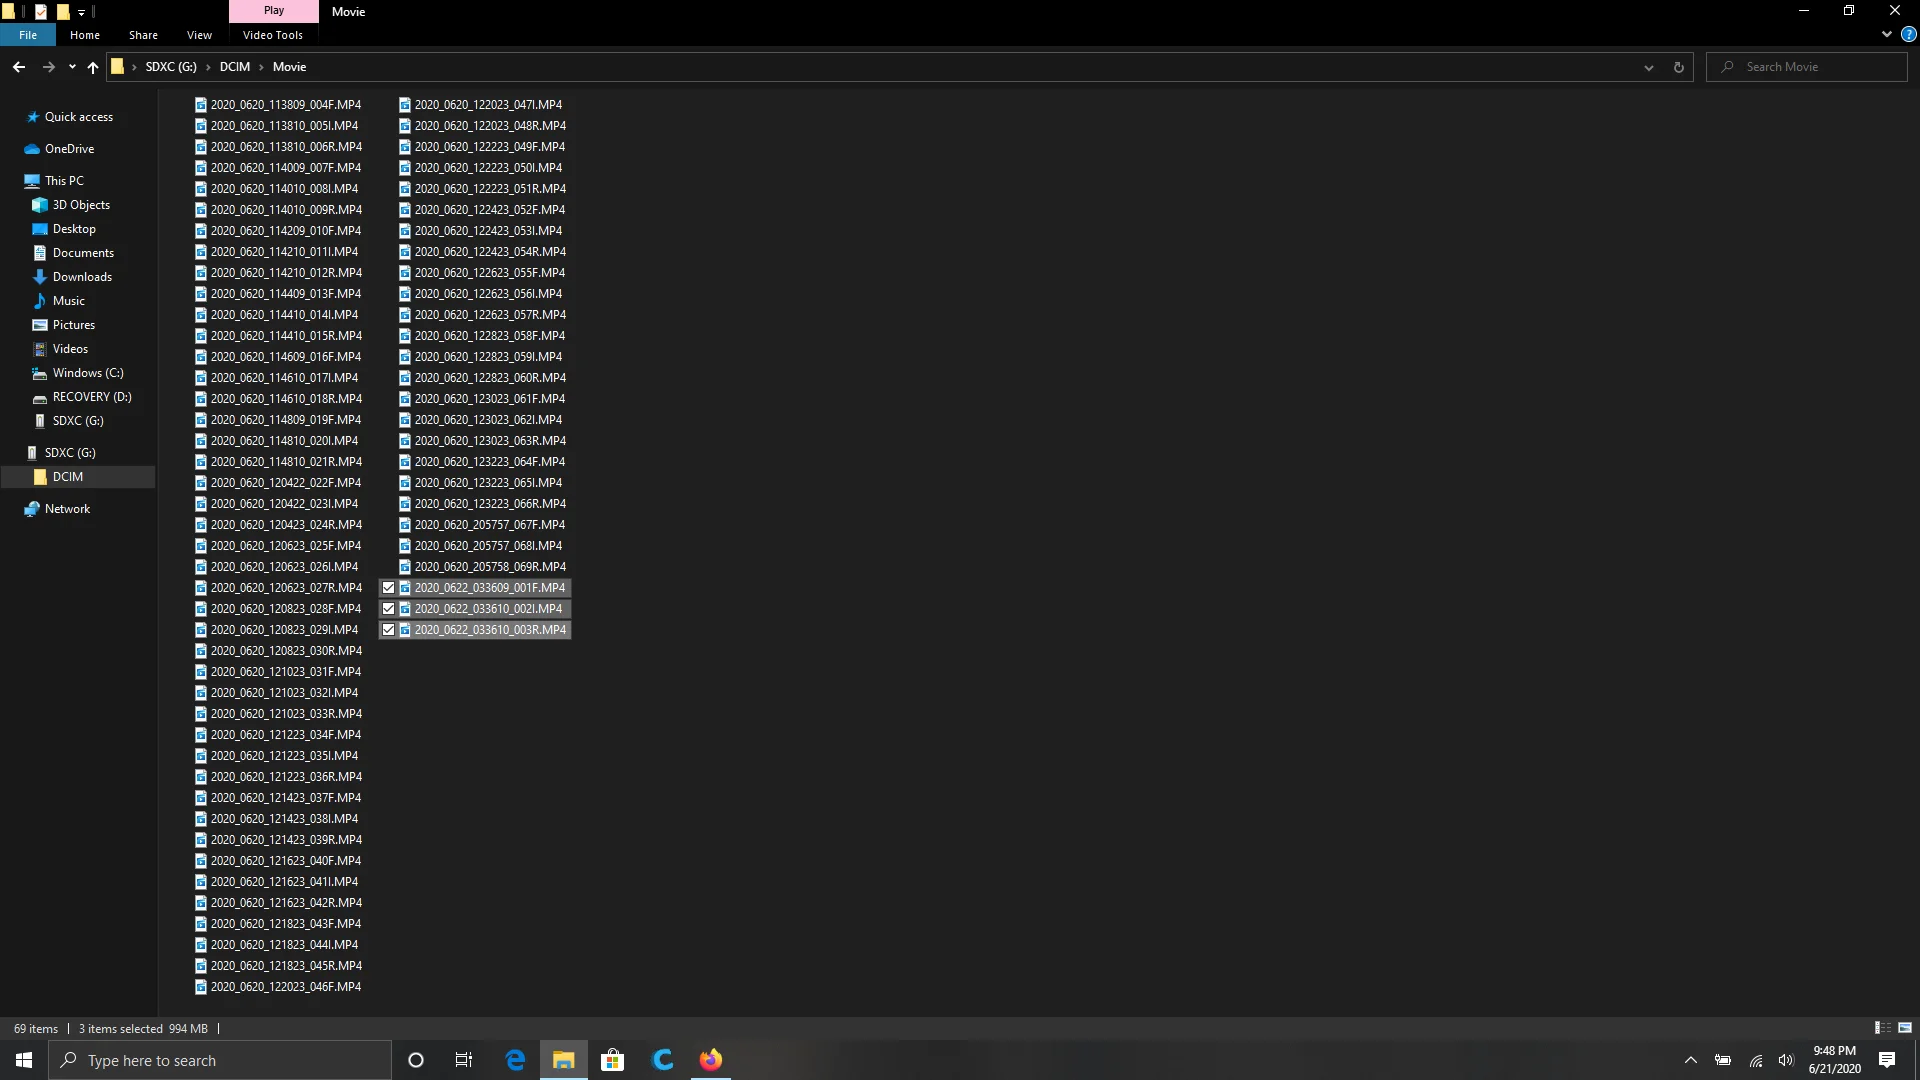This screenshot has width=1920, height=1080.
Task: Uncheck the 2020_0622_033609_001F.MP4 checkbox
Action: (x=389, y=588)
